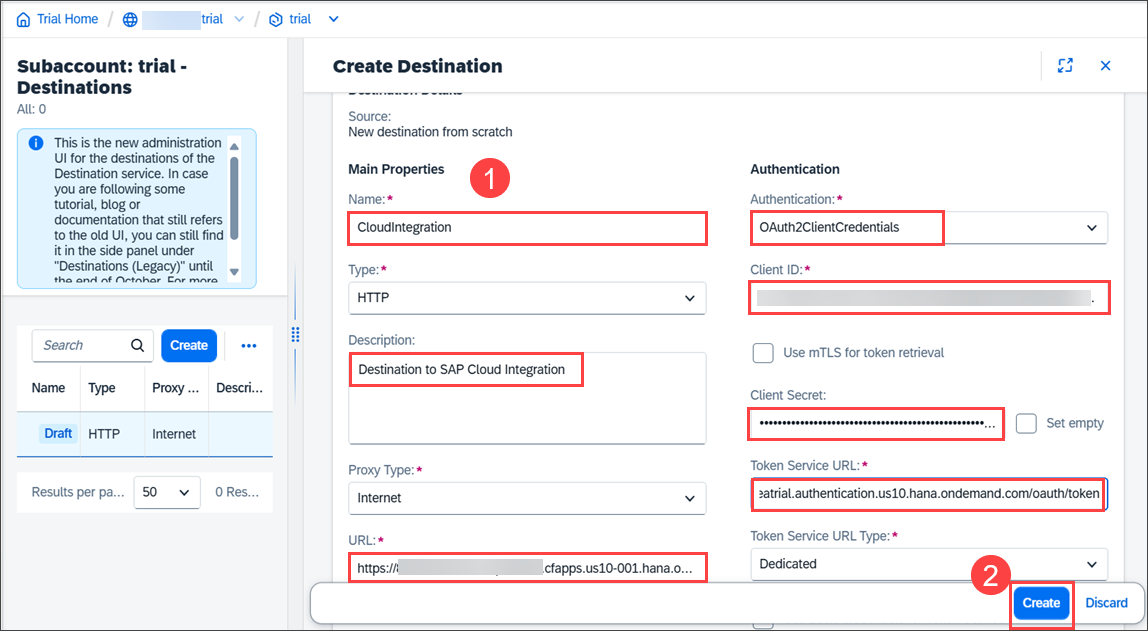
Task: Click the Token Service URL field
Action: point(929,493)
